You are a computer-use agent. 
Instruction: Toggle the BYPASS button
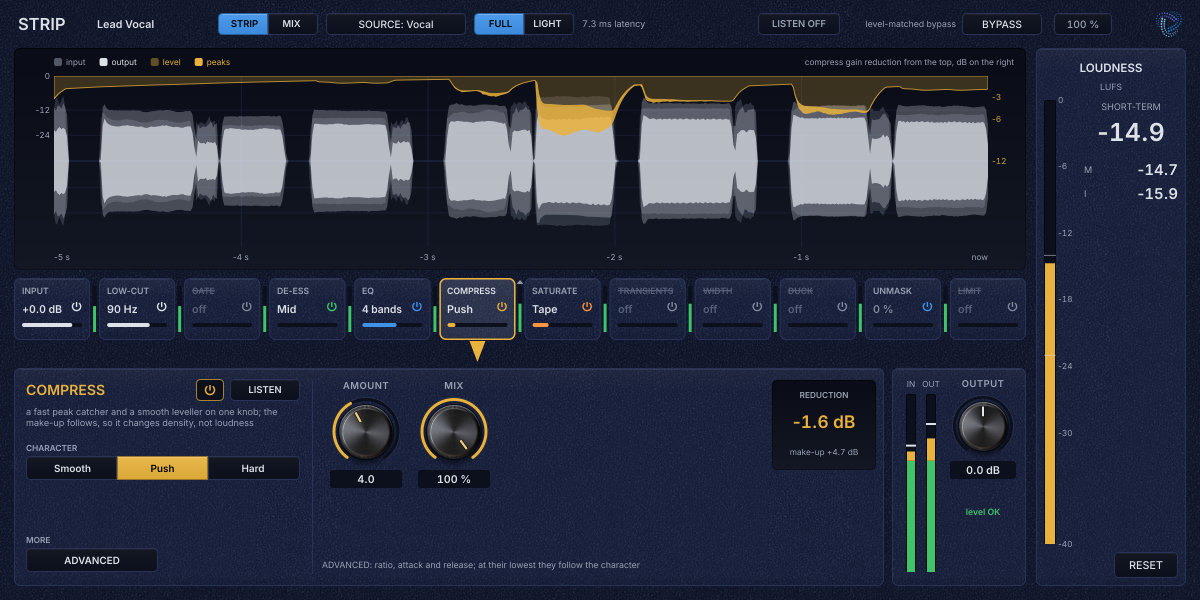[1002, 24]
